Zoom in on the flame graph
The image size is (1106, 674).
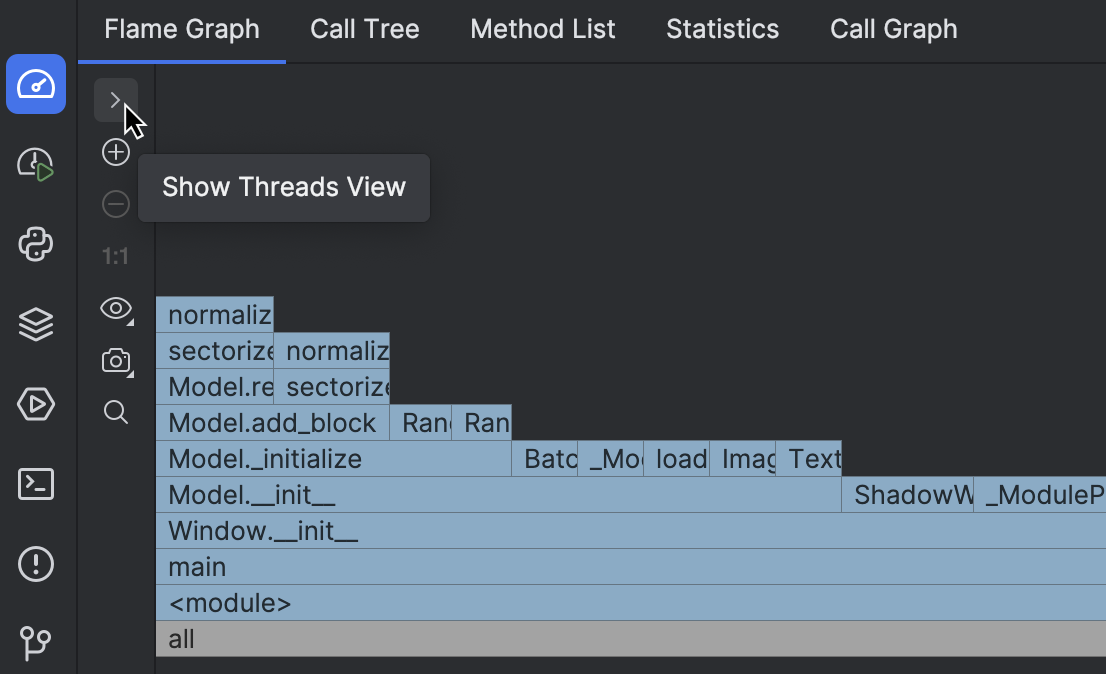click(115, 151)
